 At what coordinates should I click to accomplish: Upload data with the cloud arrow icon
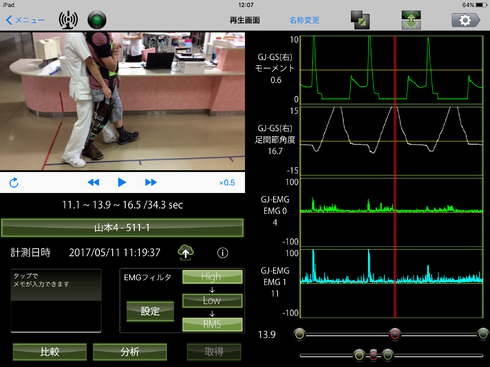(x=186, y=252)
